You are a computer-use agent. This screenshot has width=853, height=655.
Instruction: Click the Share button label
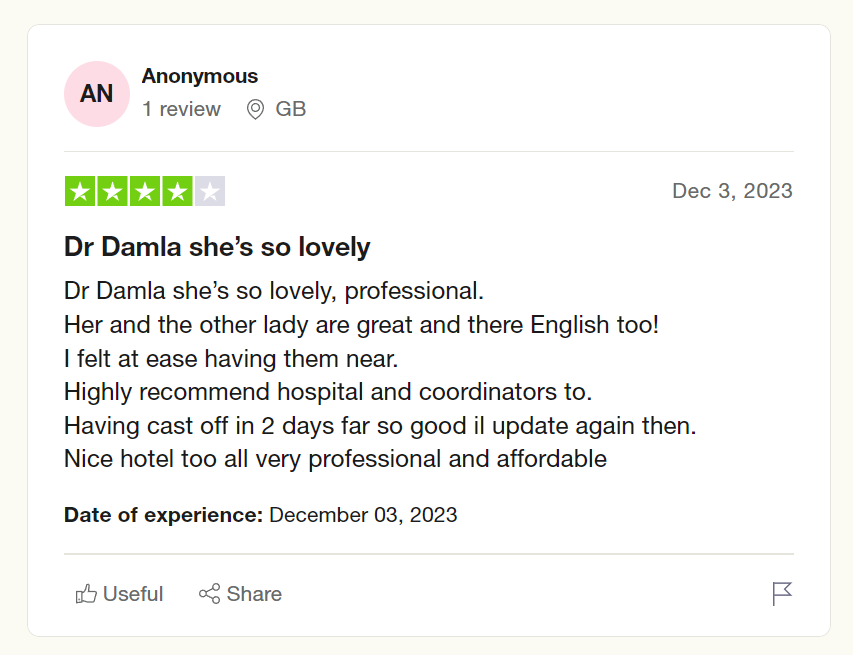point(254,594)
